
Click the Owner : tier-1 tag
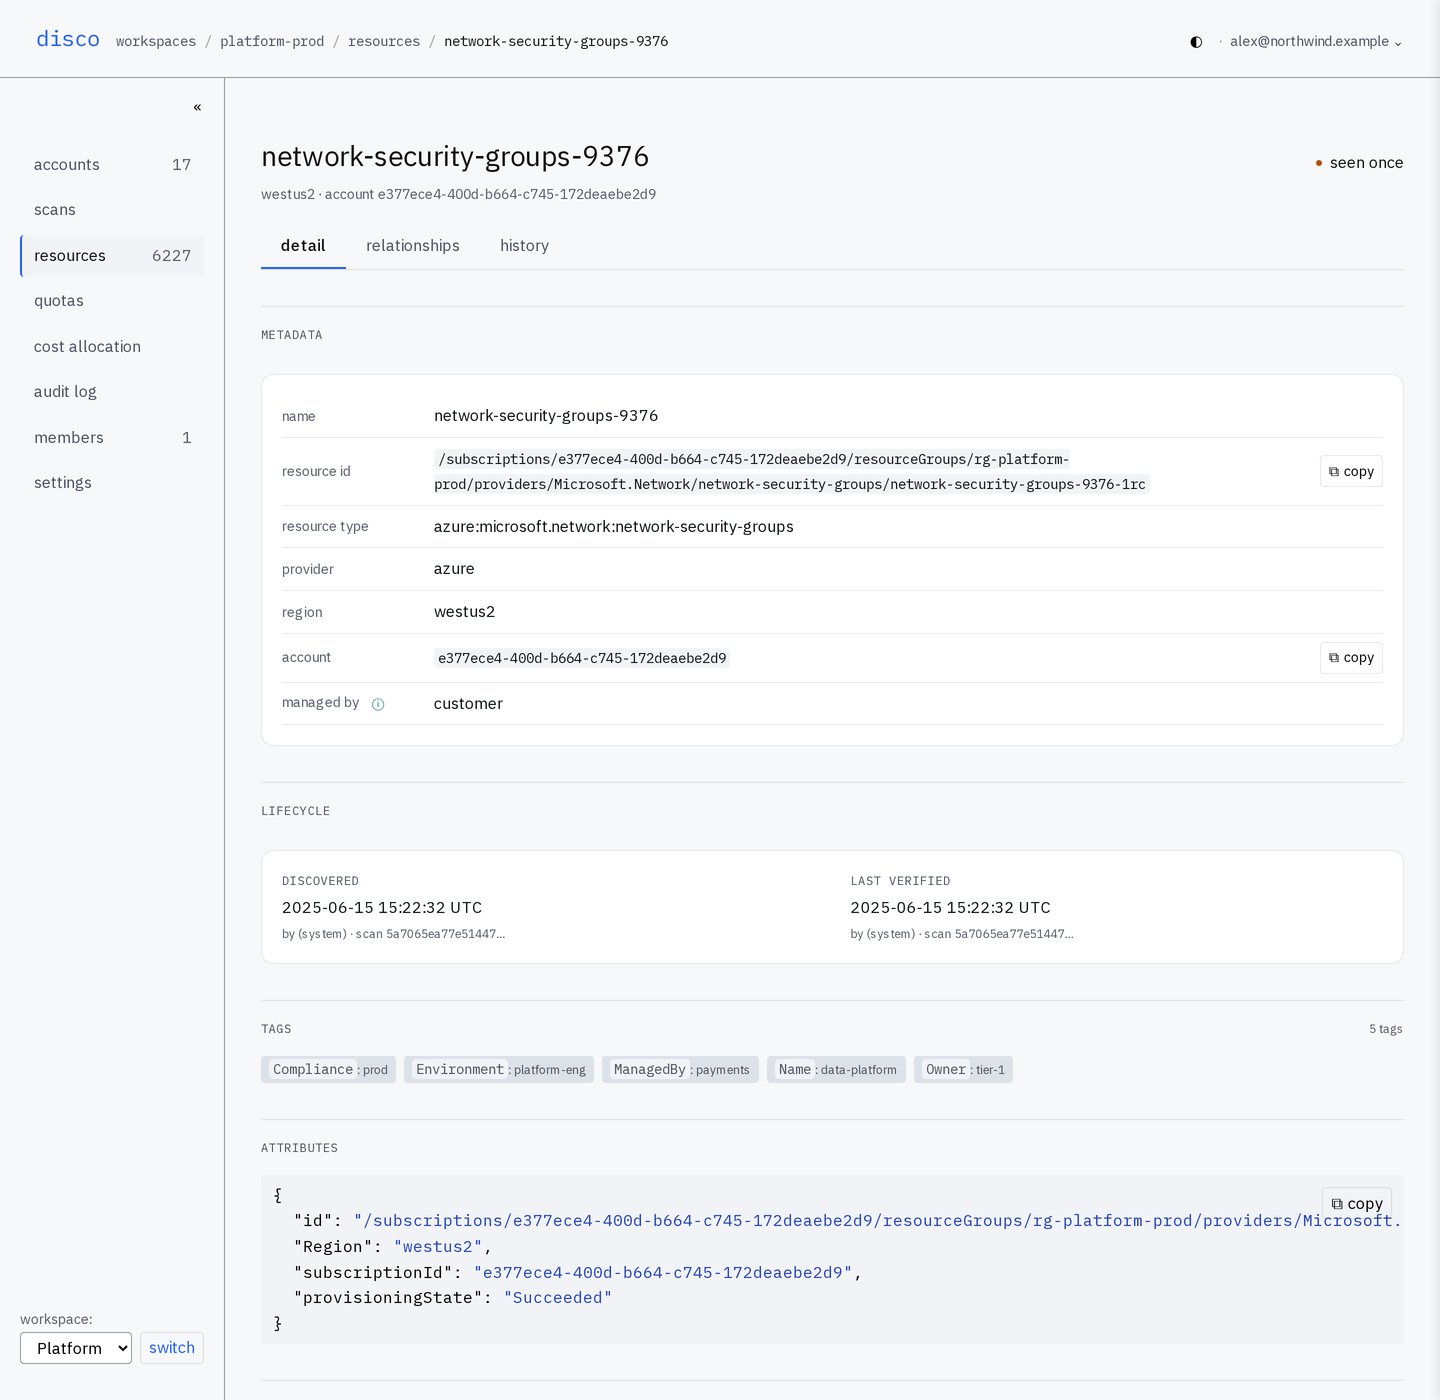(x=964, y=1070)
